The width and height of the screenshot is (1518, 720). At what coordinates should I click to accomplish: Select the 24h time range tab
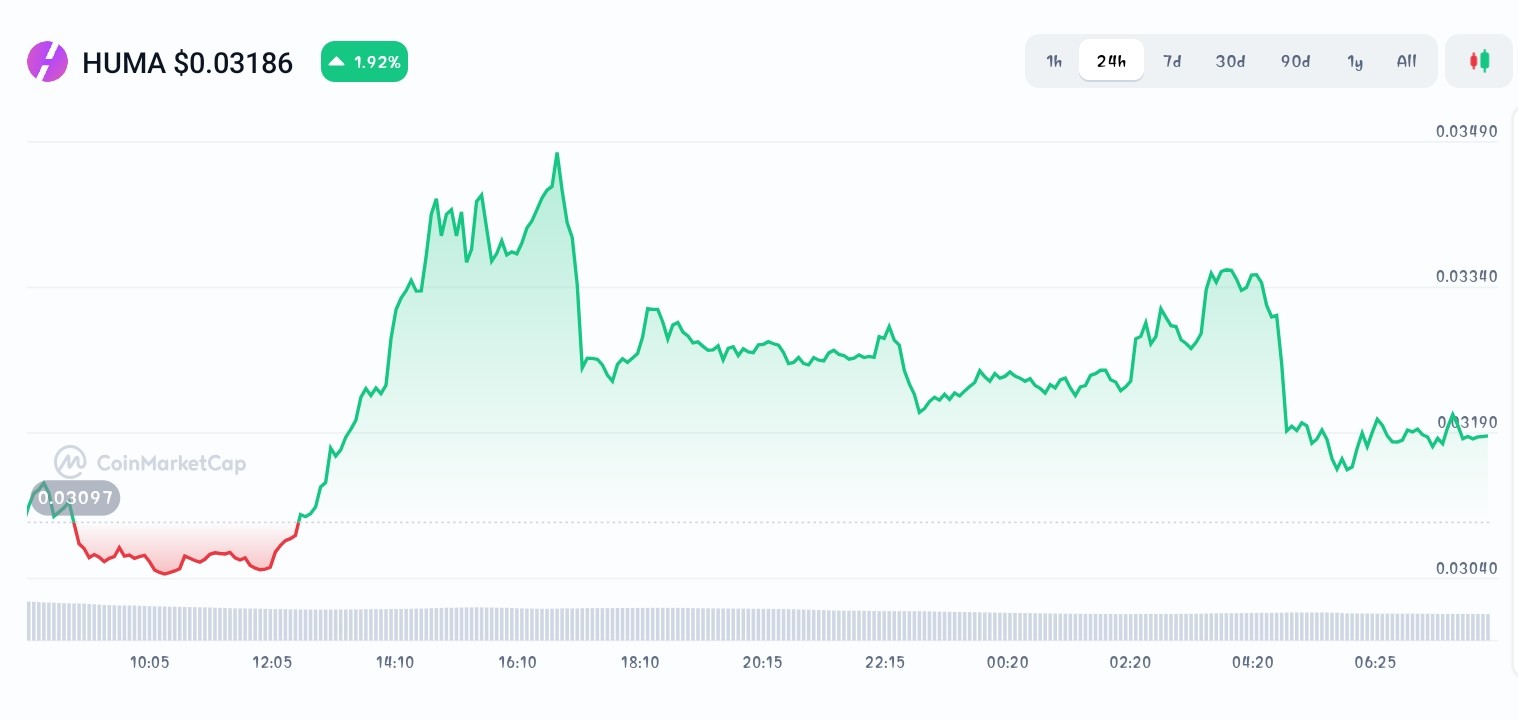pos(1111,61)
